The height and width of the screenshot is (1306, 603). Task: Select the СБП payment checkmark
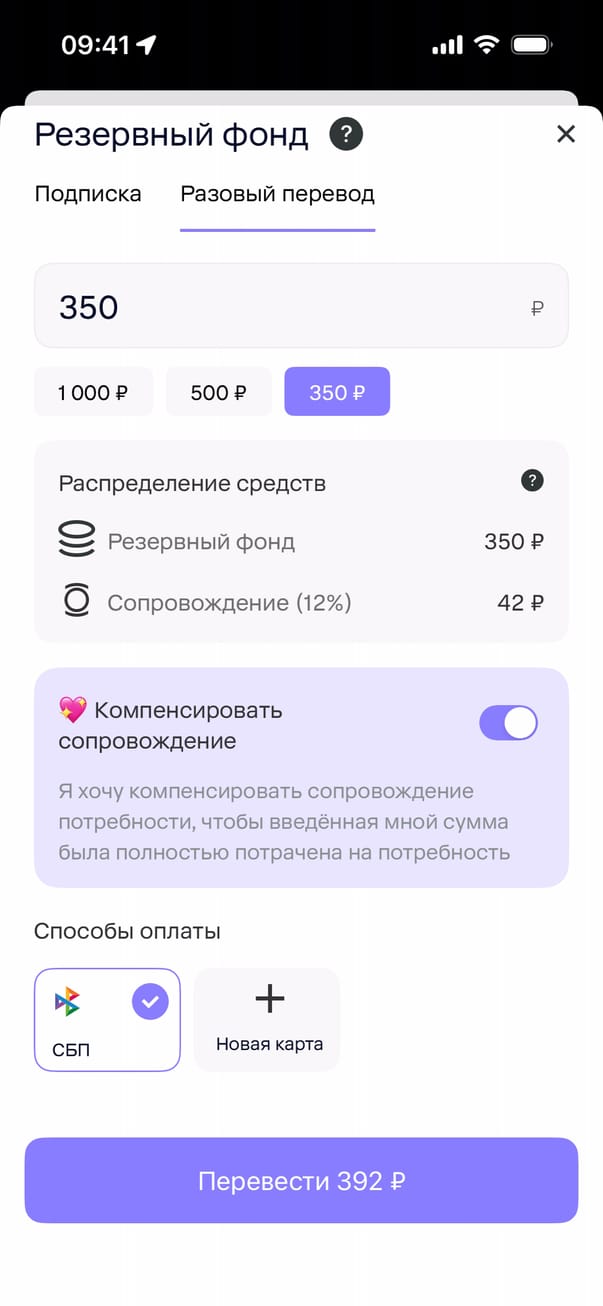point(150,1000)
